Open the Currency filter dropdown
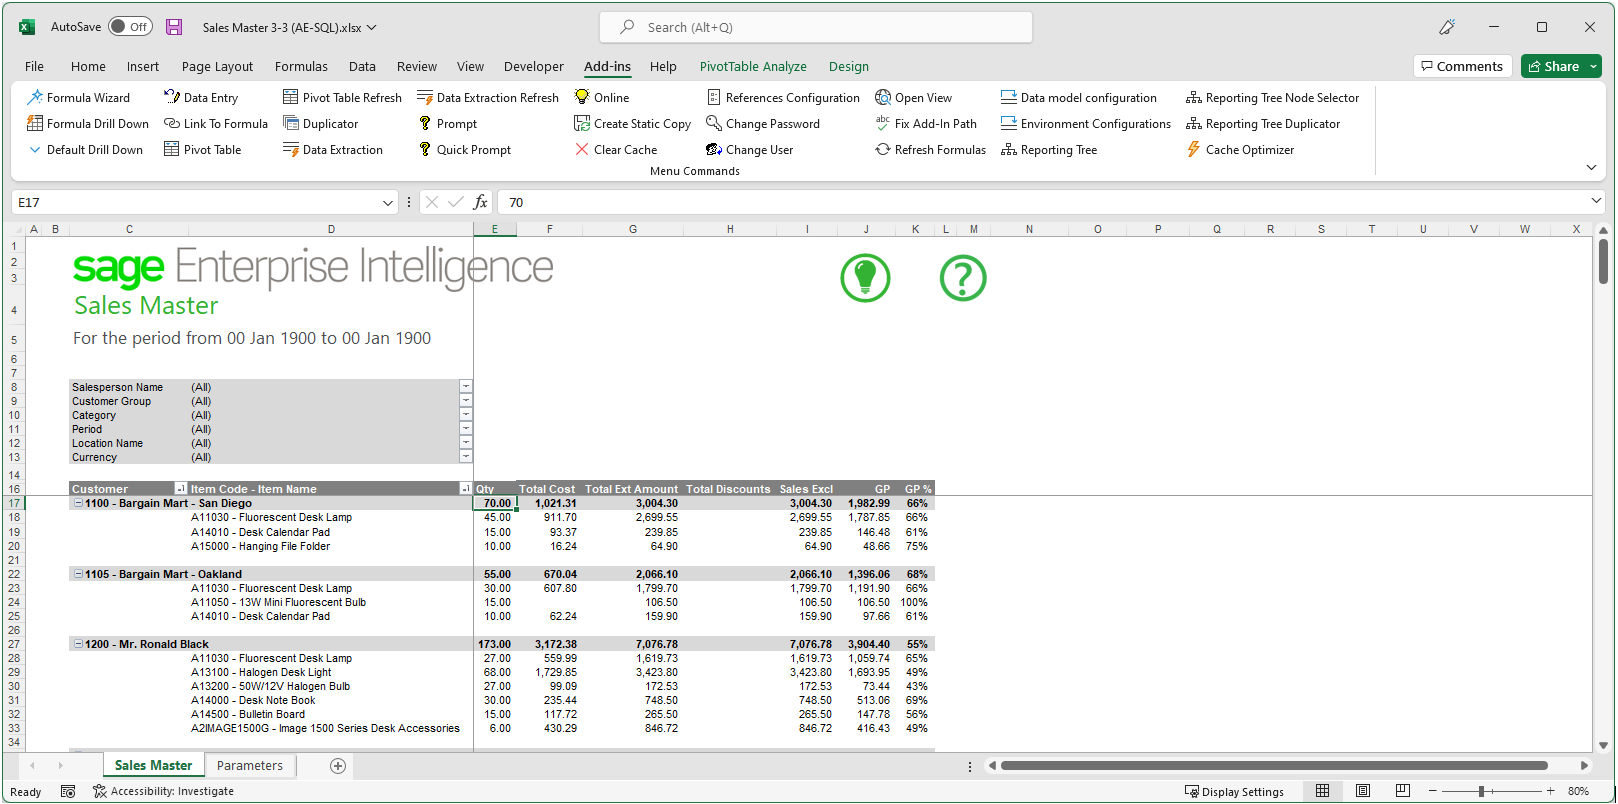This screenshot has width=1618, height=804. pos(466,457)
